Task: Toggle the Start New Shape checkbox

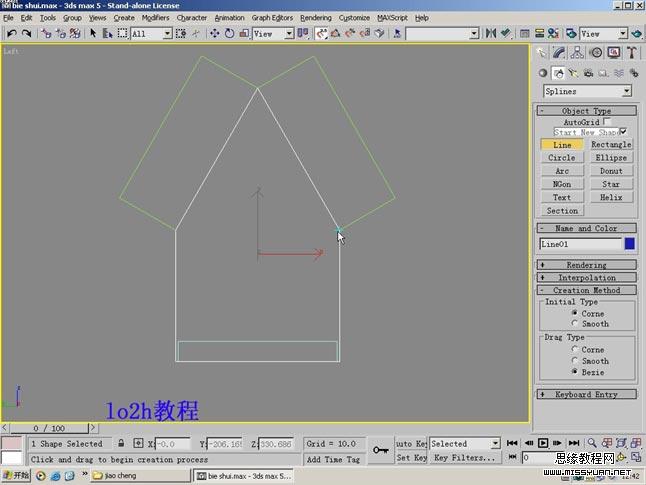Action: point(623,132)
